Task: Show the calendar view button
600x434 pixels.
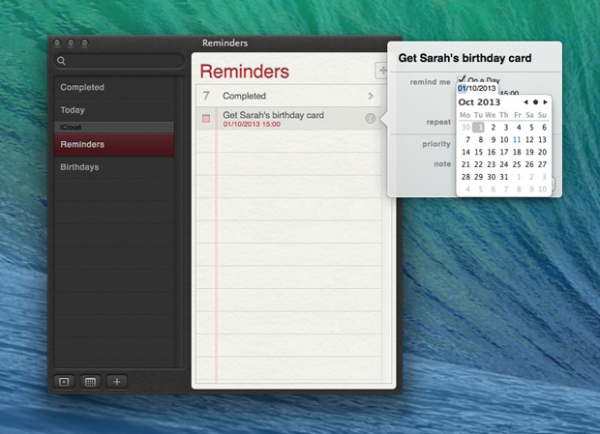Action: pyautogui.click(x=90, y=382)
